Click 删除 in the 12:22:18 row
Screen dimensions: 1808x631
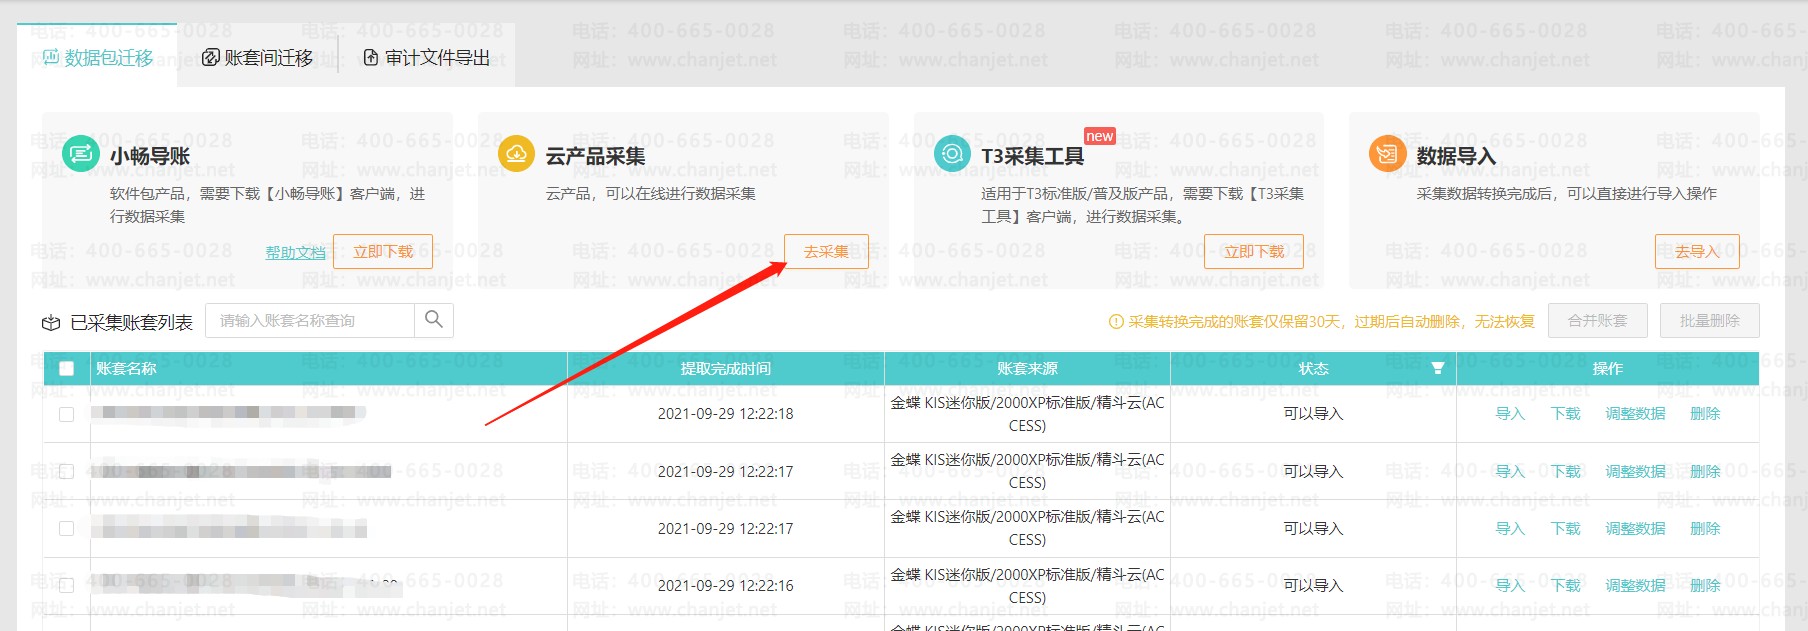(1705, 414)
